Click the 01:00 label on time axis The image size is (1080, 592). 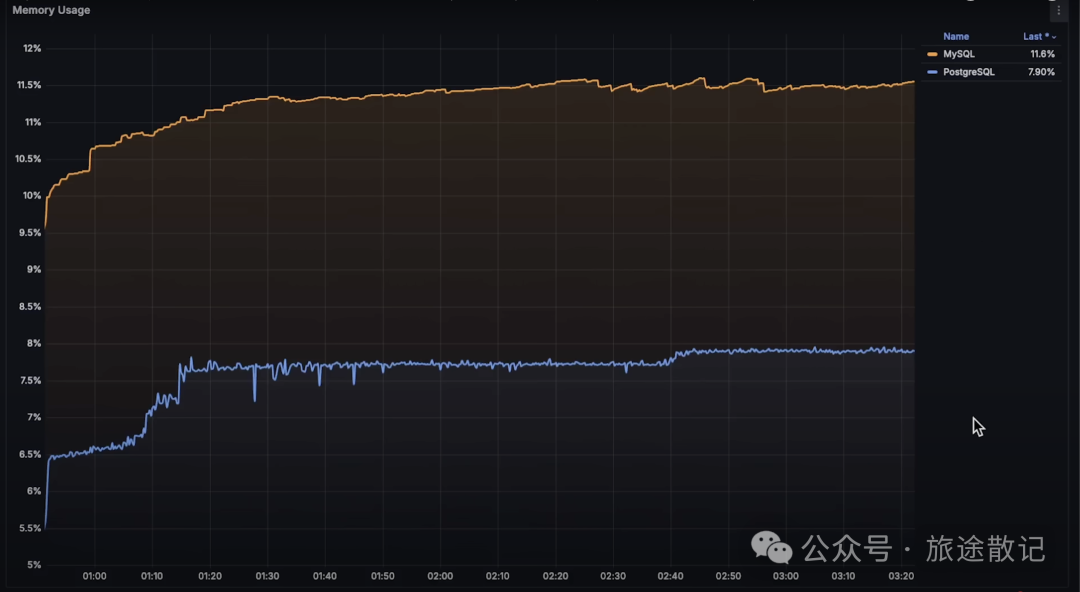click(94, 576)
